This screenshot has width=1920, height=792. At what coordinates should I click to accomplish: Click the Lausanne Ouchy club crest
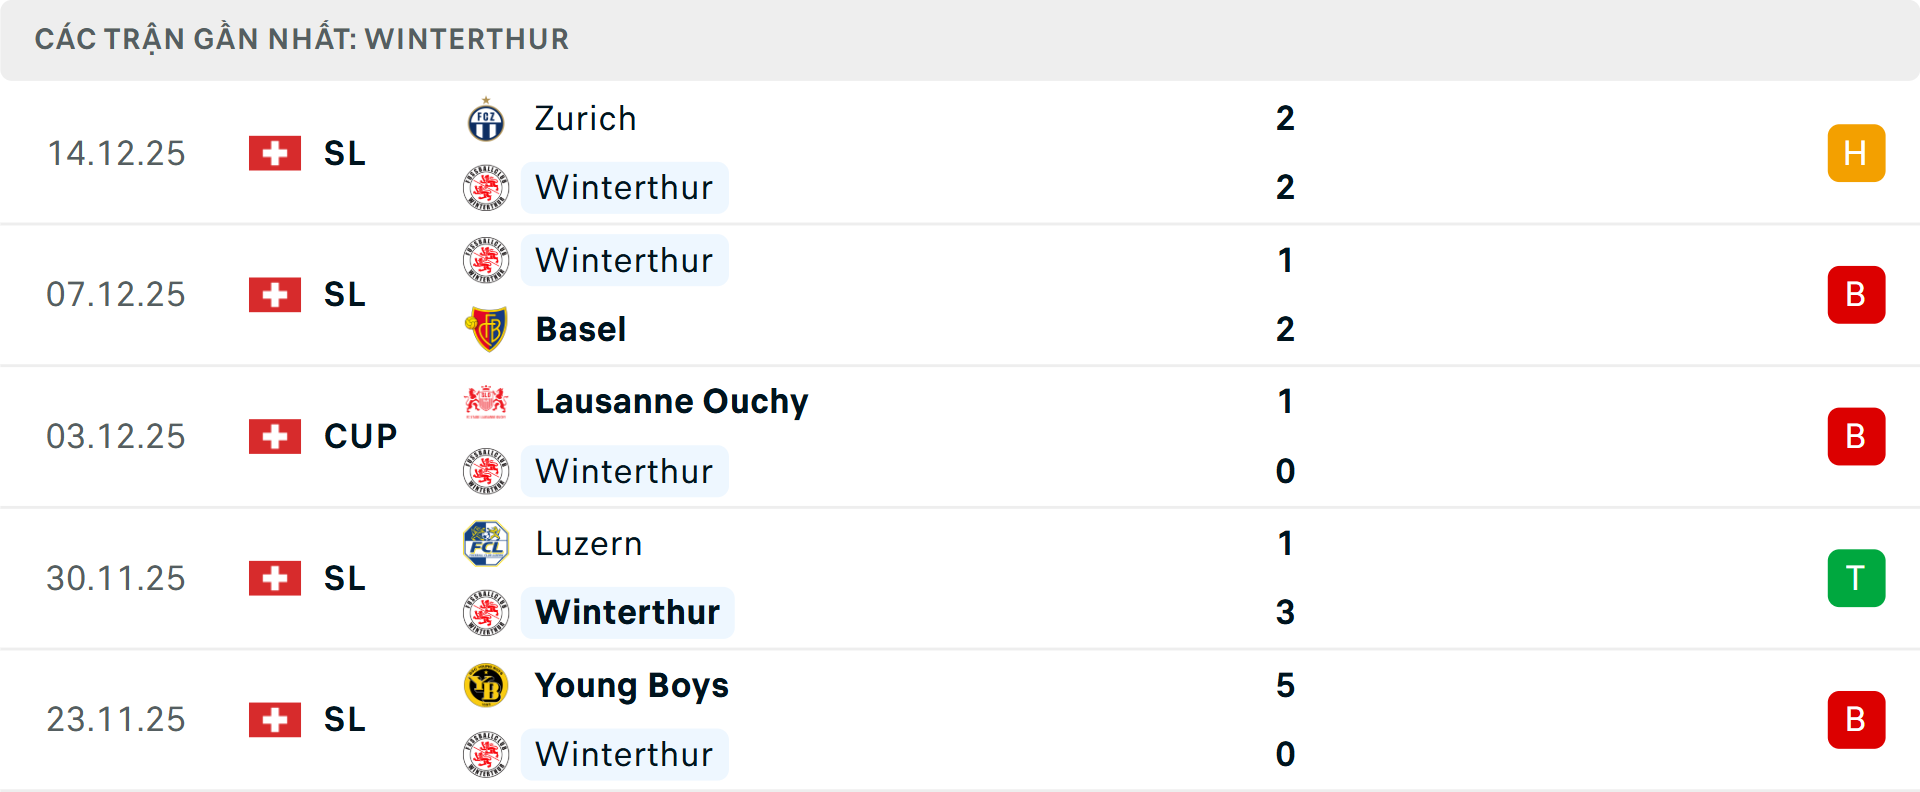click(486, 401)
